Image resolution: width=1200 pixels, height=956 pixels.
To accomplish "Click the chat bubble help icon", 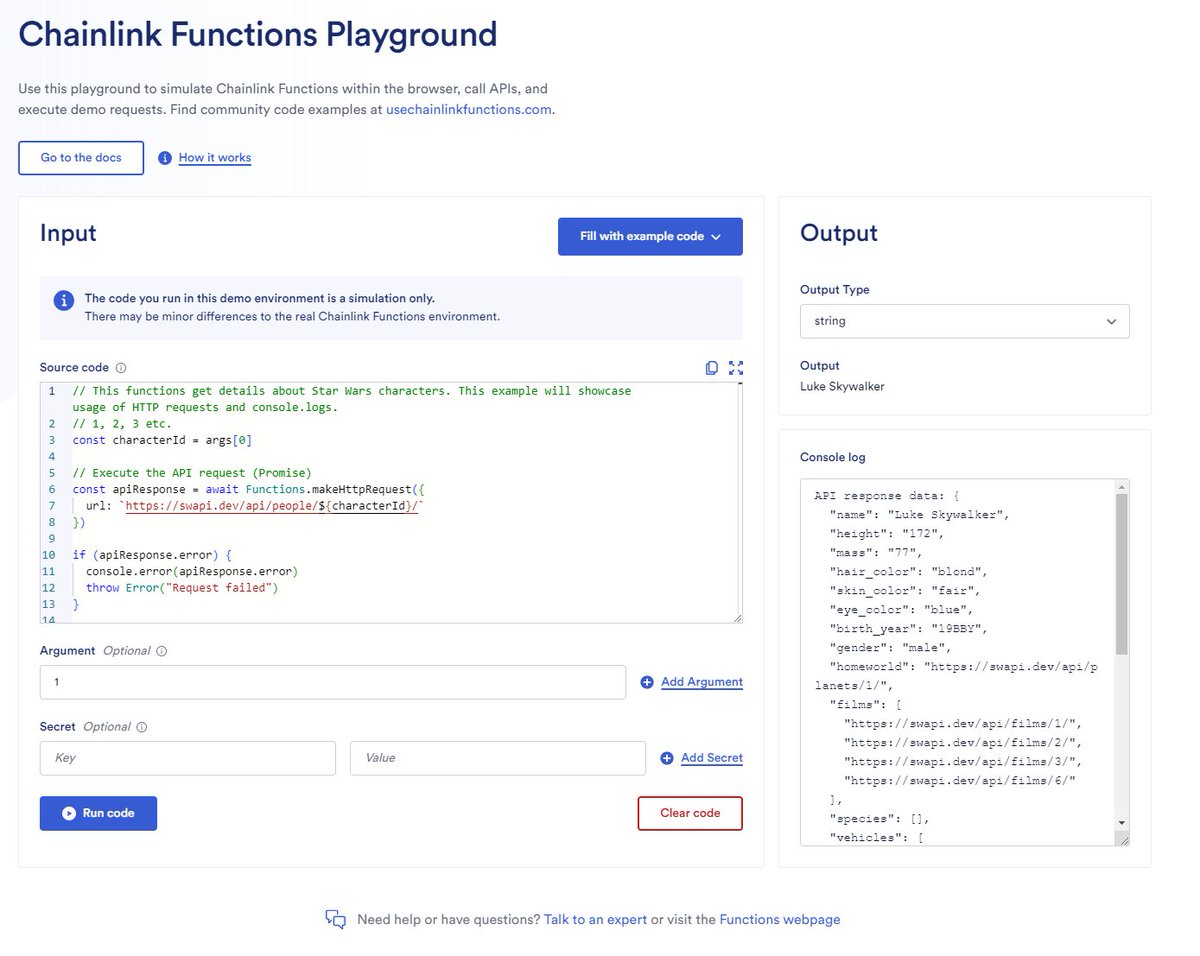I will pos(336,920).
